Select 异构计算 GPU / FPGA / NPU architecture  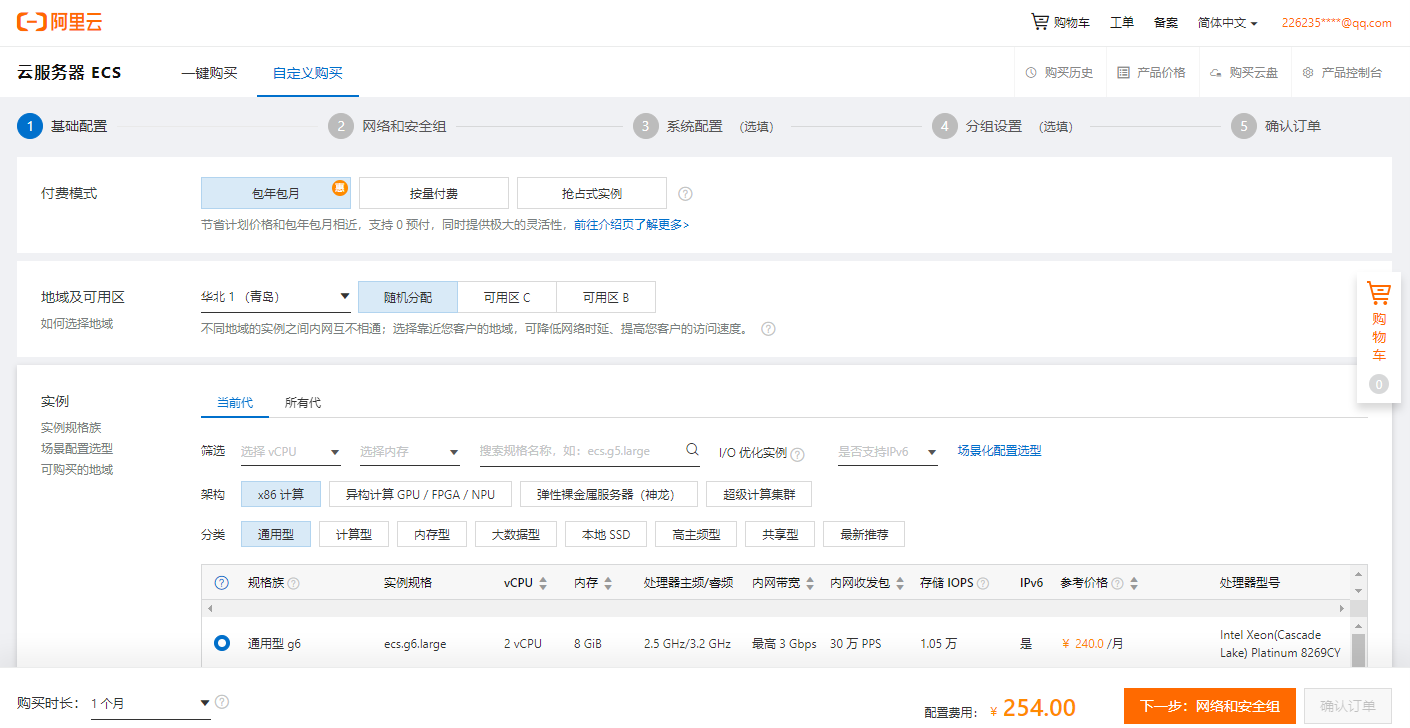pyautogui.click(x=420, y=494)
